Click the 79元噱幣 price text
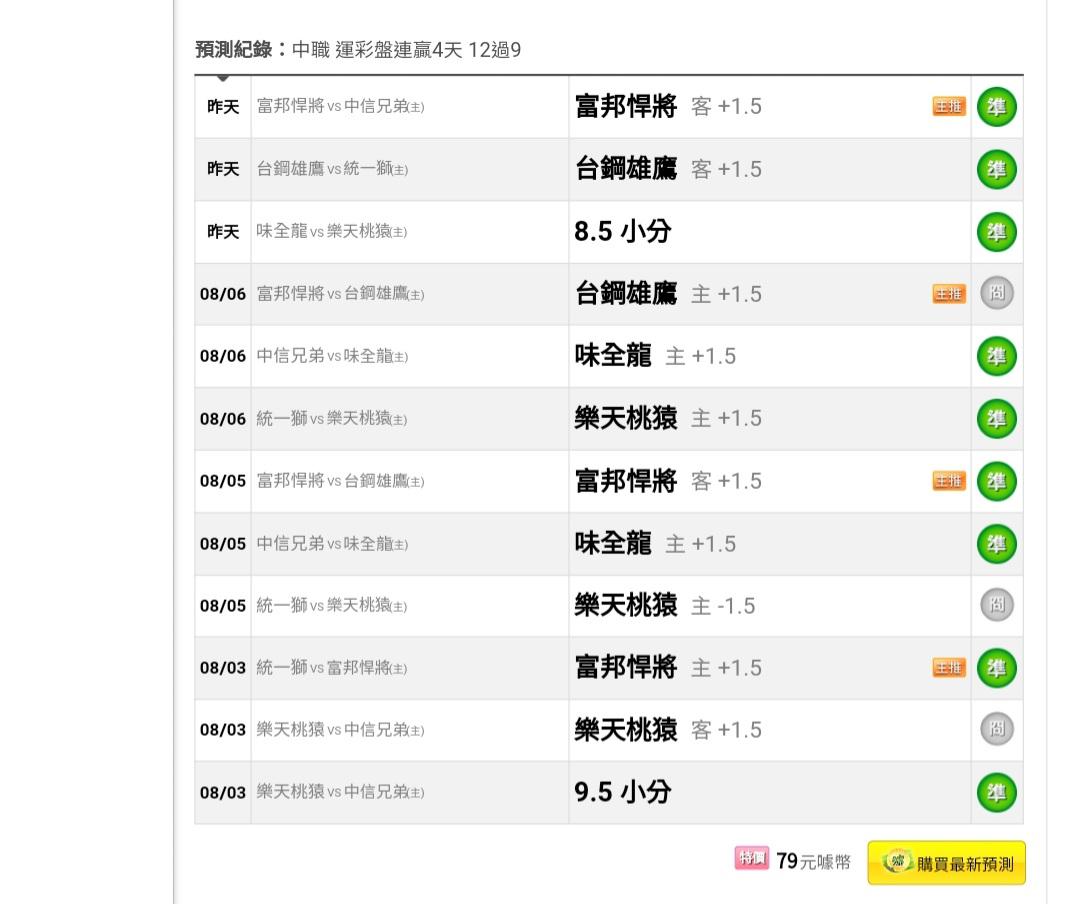 click(813, 861)
